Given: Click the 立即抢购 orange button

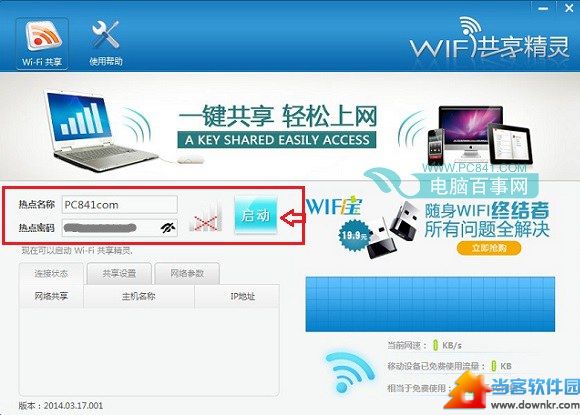Looking at the screenshot, I should (x=489, y=248).
